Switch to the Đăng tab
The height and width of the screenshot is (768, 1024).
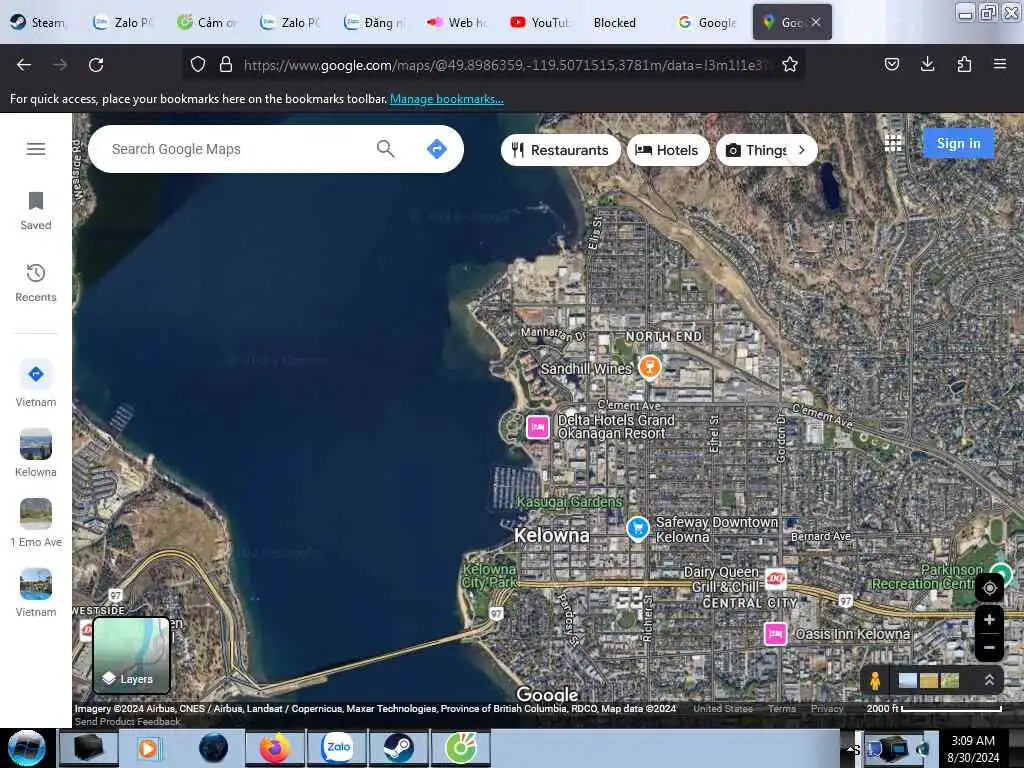[374, 22]
